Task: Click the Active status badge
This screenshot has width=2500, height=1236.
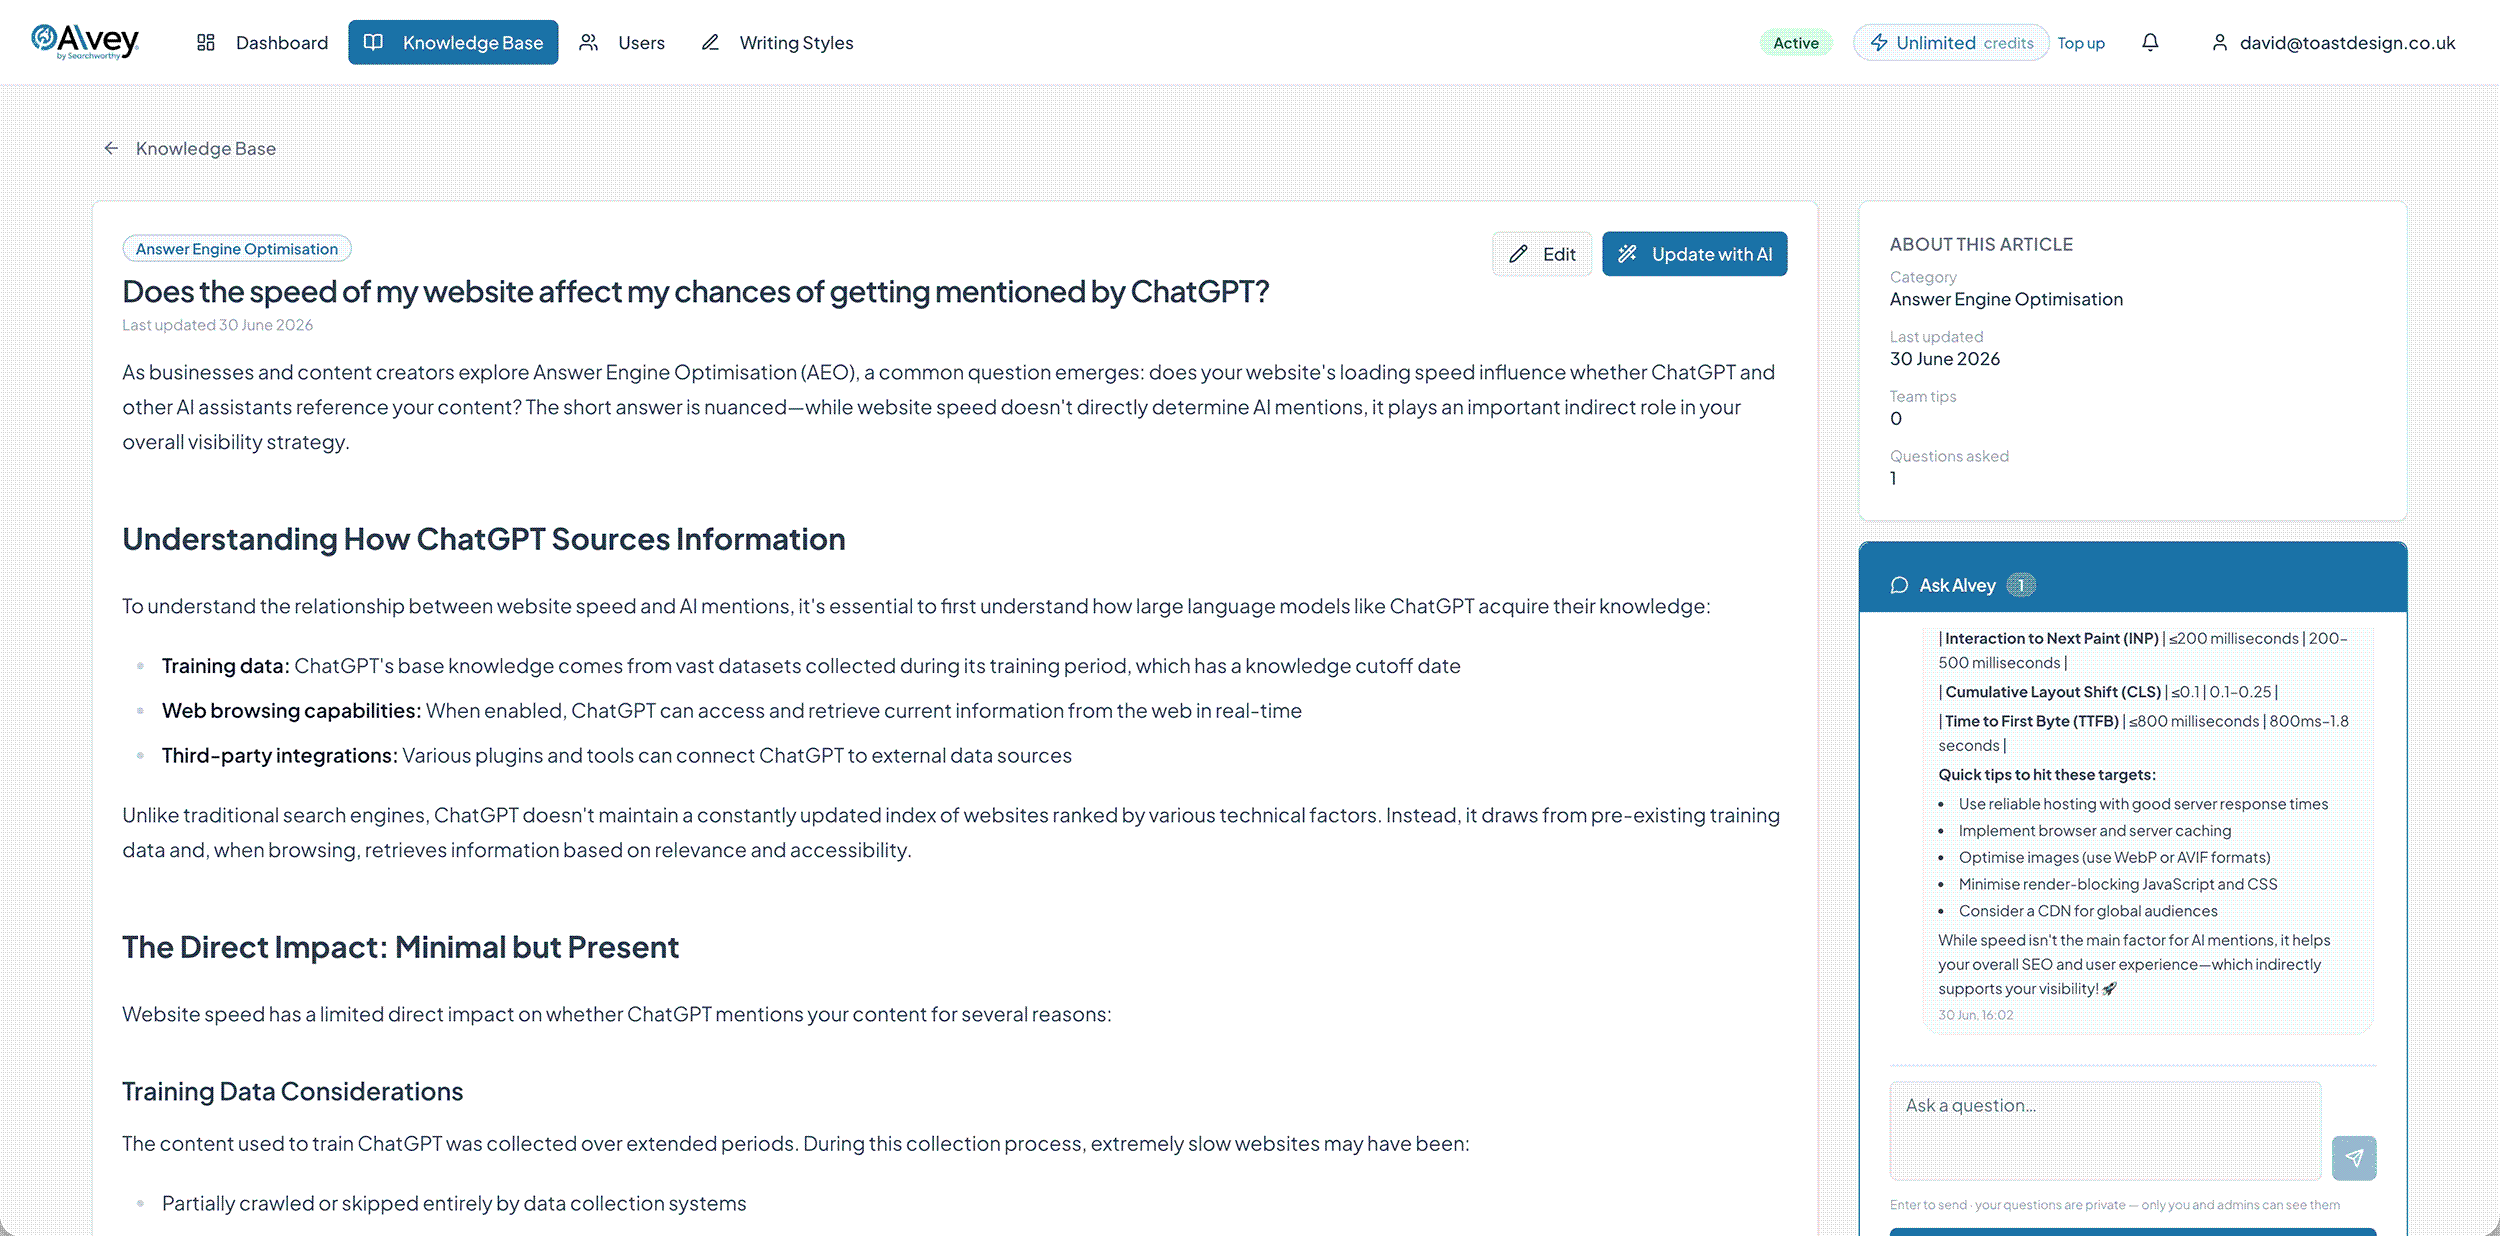Action: 1795,43
